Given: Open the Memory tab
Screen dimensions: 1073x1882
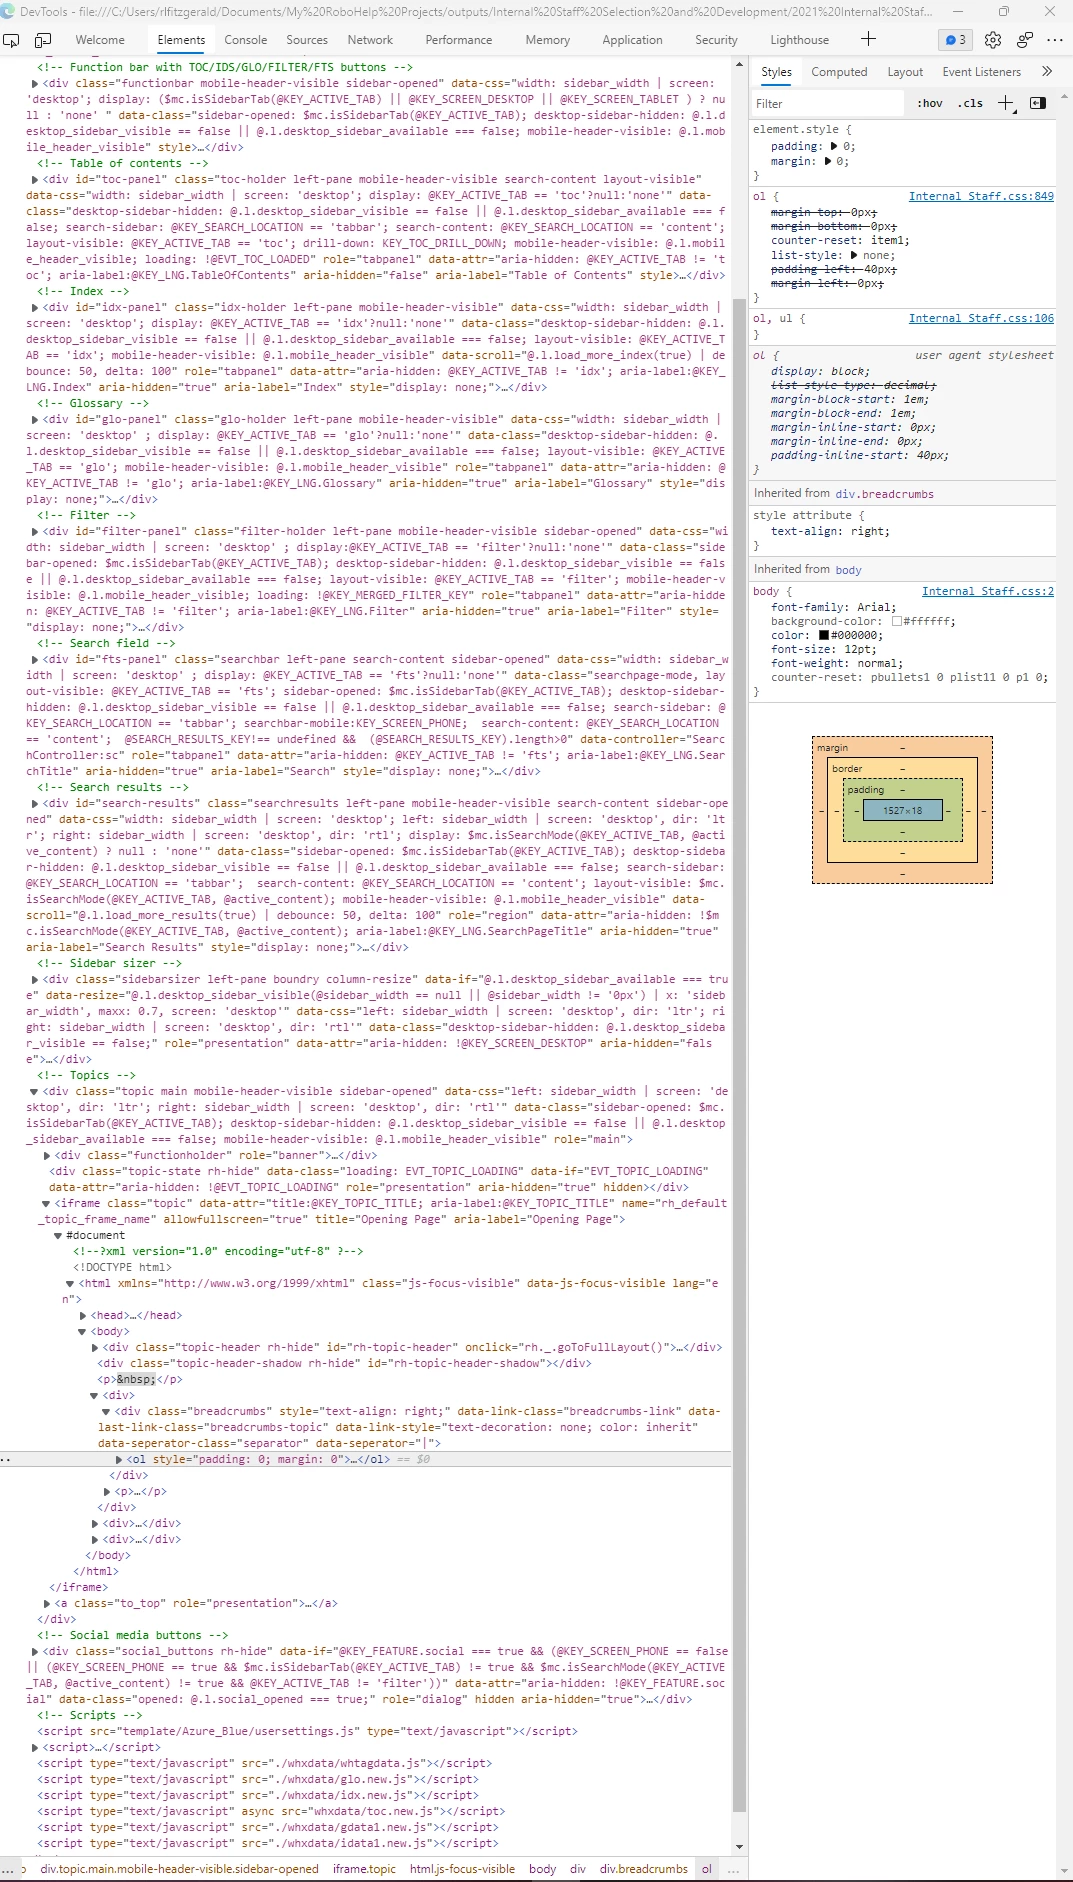Looking at the screenshot, I should tap(548, 40).
